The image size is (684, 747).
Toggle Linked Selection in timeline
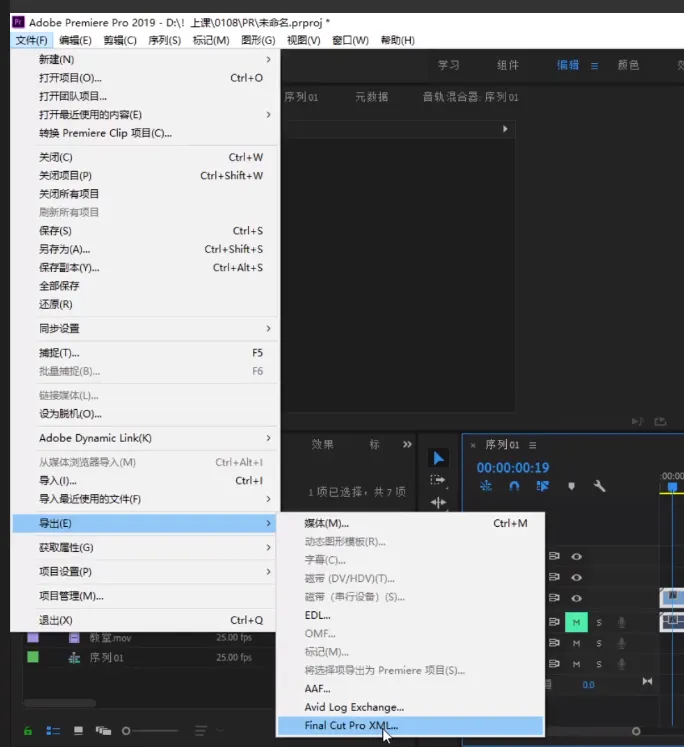543,486
